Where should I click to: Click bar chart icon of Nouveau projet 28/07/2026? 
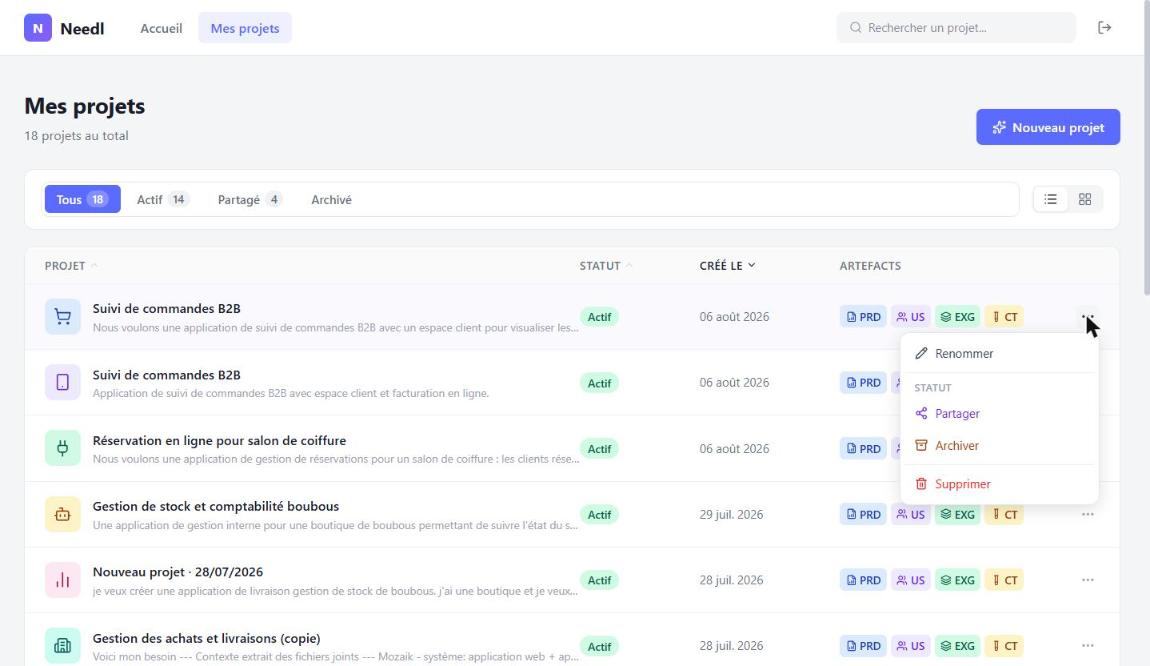62,580
